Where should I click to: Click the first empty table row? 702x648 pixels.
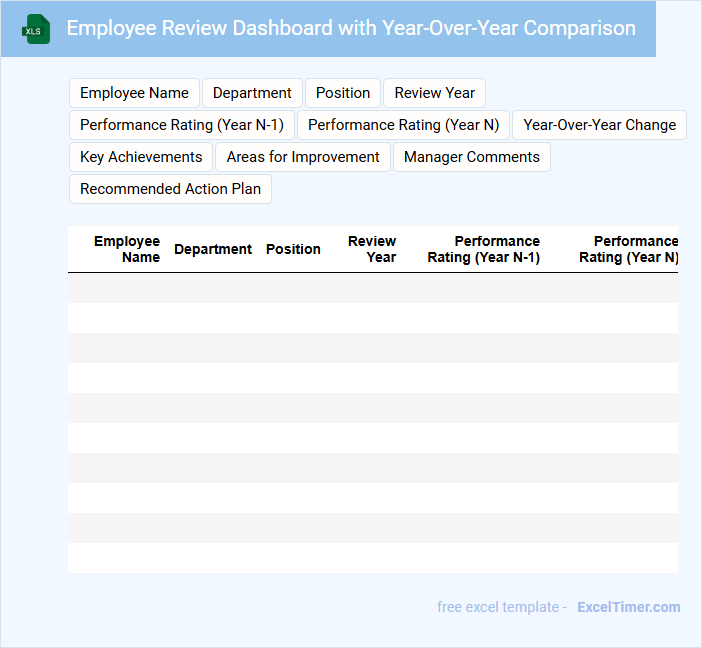[372, 288]
